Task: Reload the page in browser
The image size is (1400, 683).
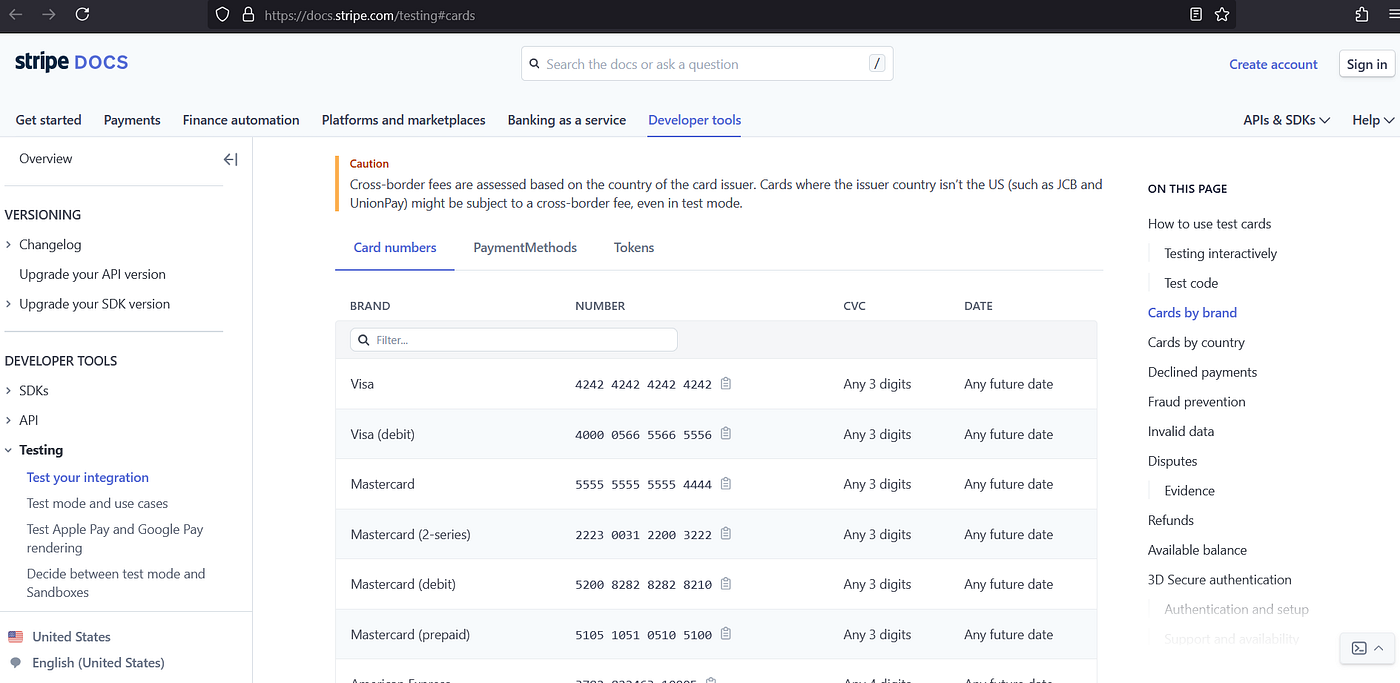Action: click(x=82, y=15)
